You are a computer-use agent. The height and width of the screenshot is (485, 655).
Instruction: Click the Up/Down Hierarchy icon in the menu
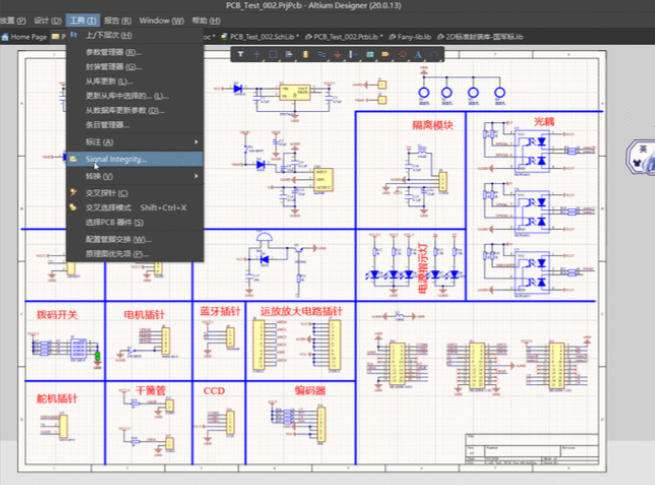click(x=74, y=35)
